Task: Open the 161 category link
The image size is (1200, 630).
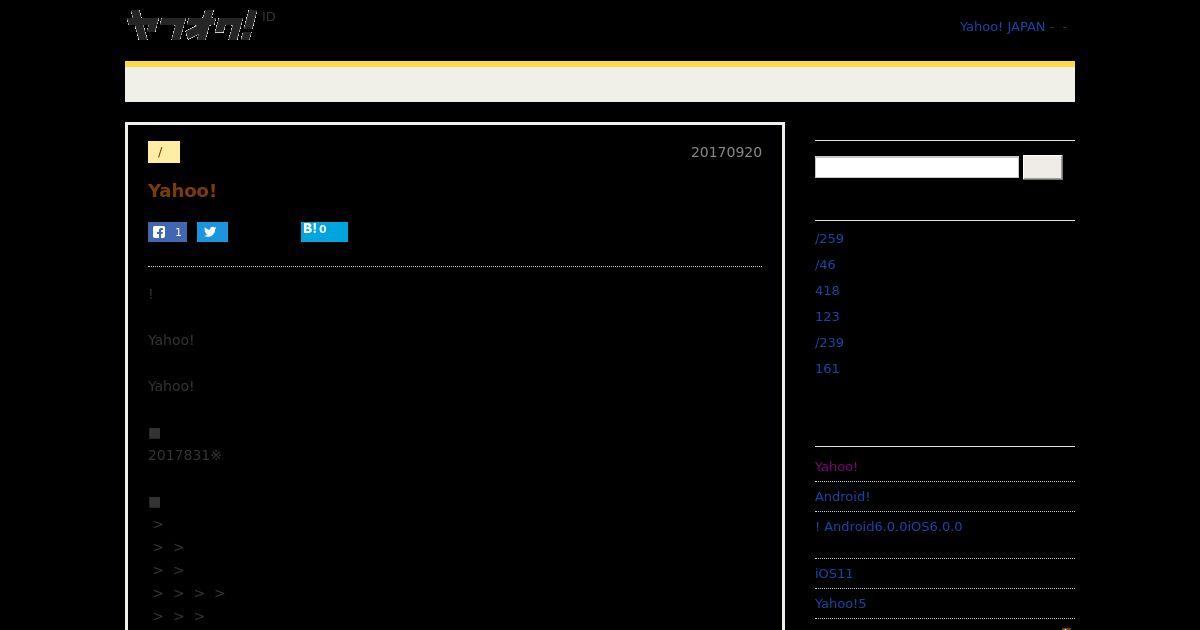Action: tap(827, 369)
